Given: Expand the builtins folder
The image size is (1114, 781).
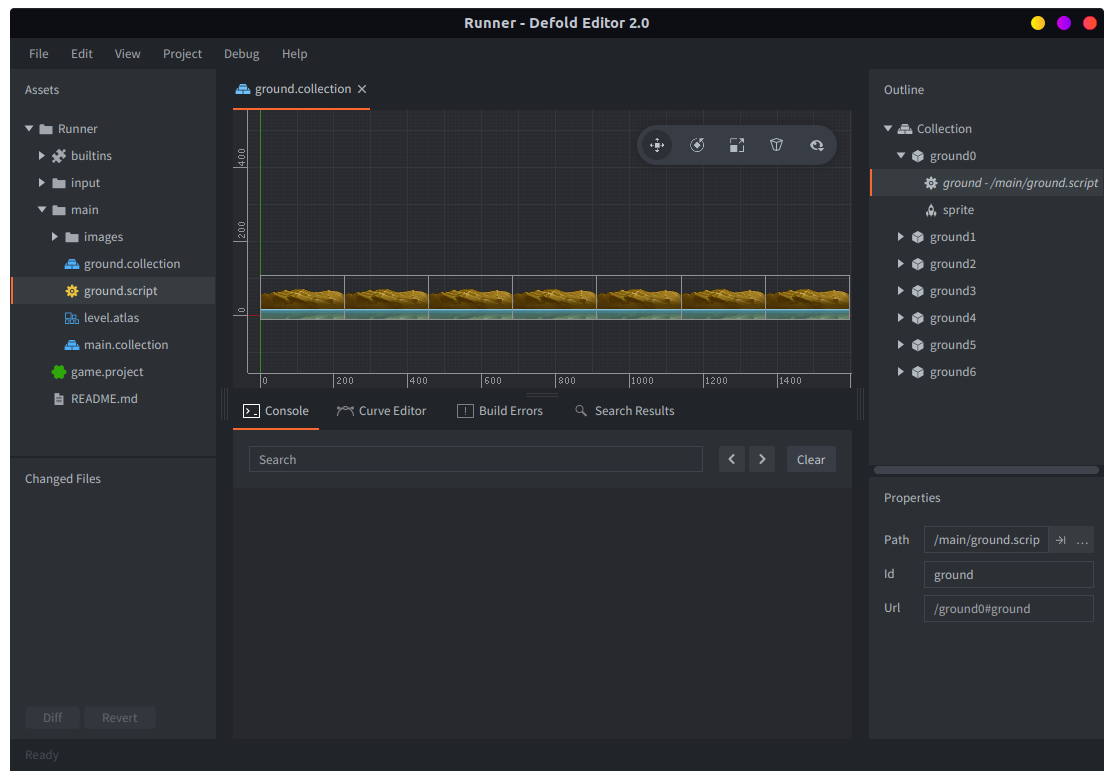Looking at the screenshot, I should coord(42,156).
